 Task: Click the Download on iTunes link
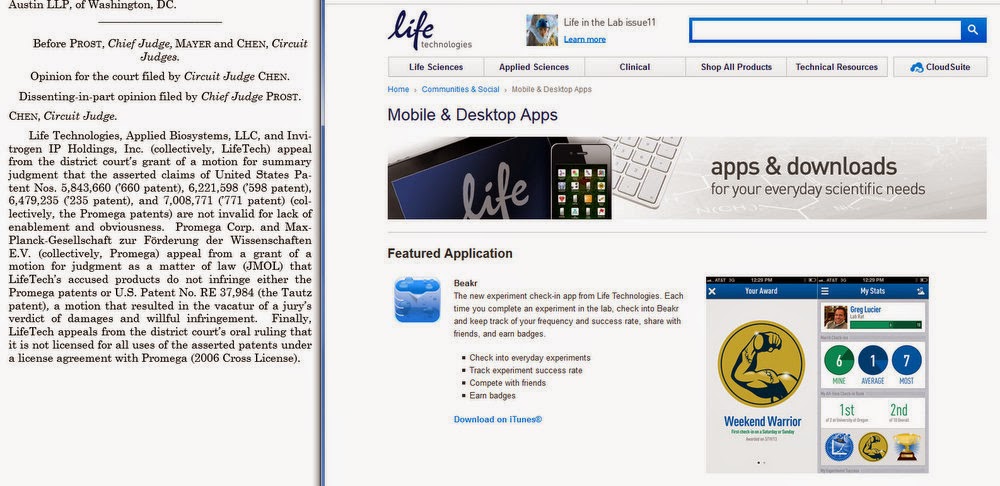coord(497,420)
